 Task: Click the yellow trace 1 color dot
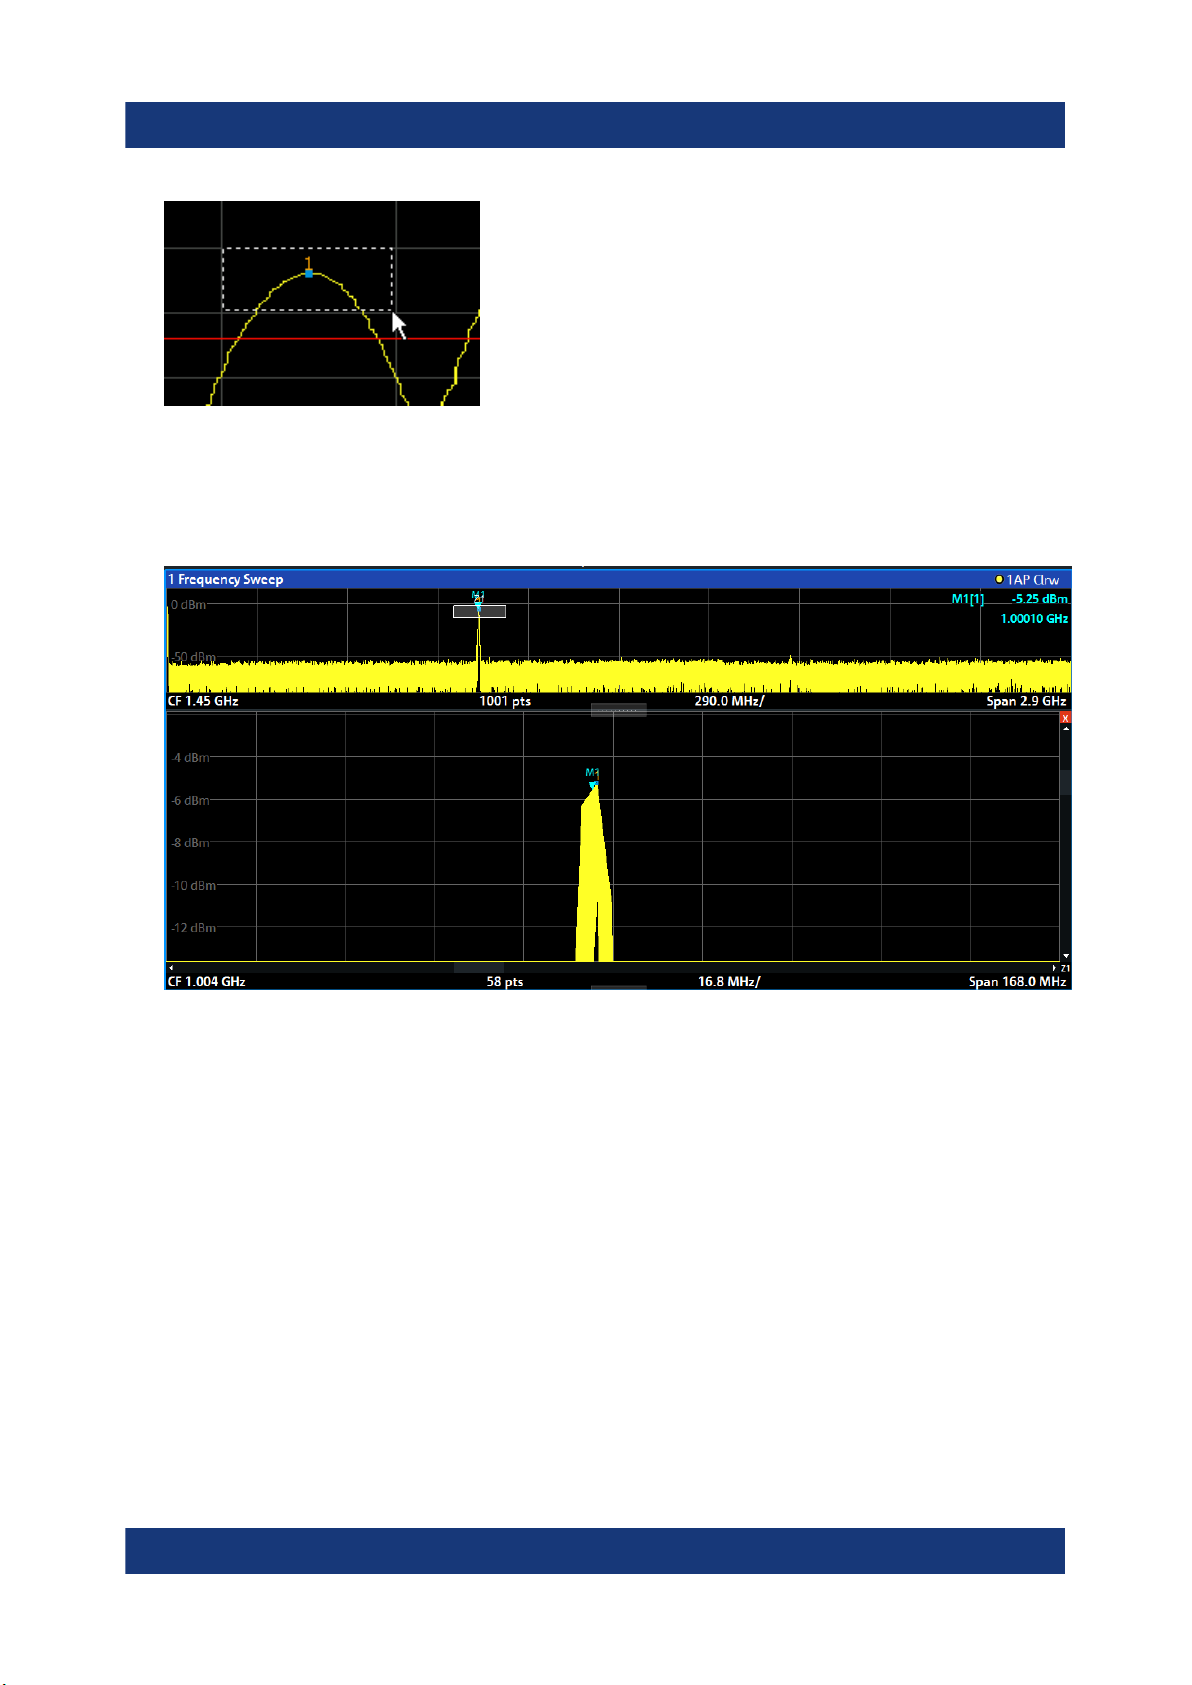(999, 579)
